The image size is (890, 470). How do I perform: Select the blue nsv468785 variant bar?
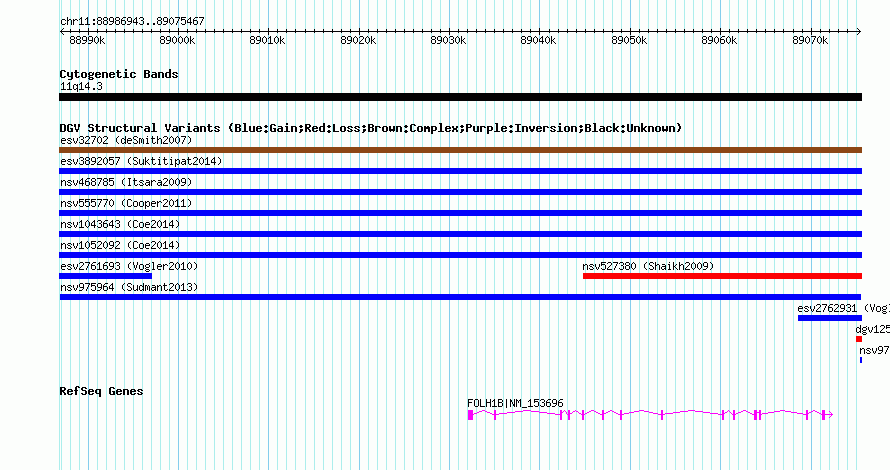tap(460, 192)
